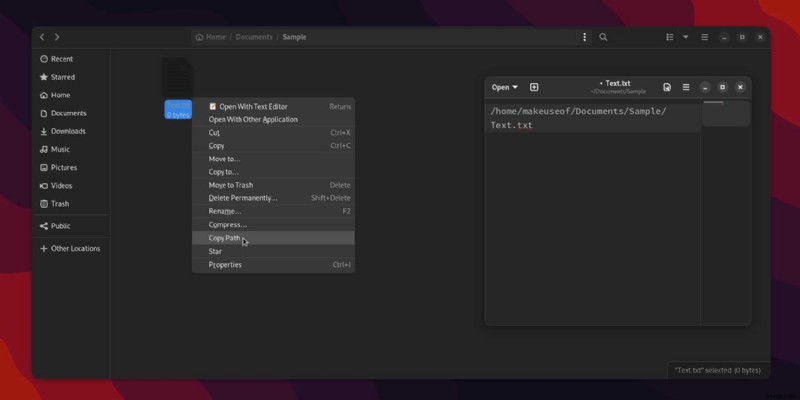
Task: Select Move to Trash
Action: (x=273, y=185)
